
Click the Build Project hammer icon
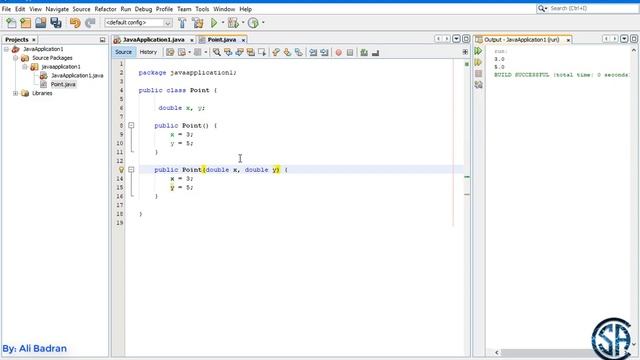tap(182, 23)
